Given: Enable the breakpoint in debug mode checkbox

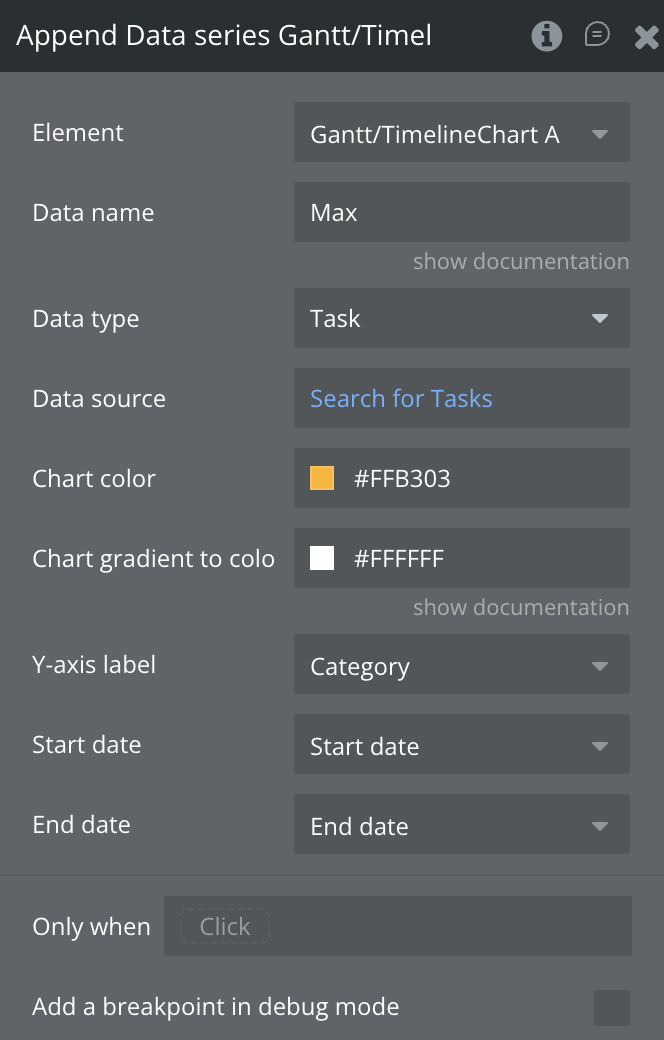Looking at the screenshot, I should 611,1007.
